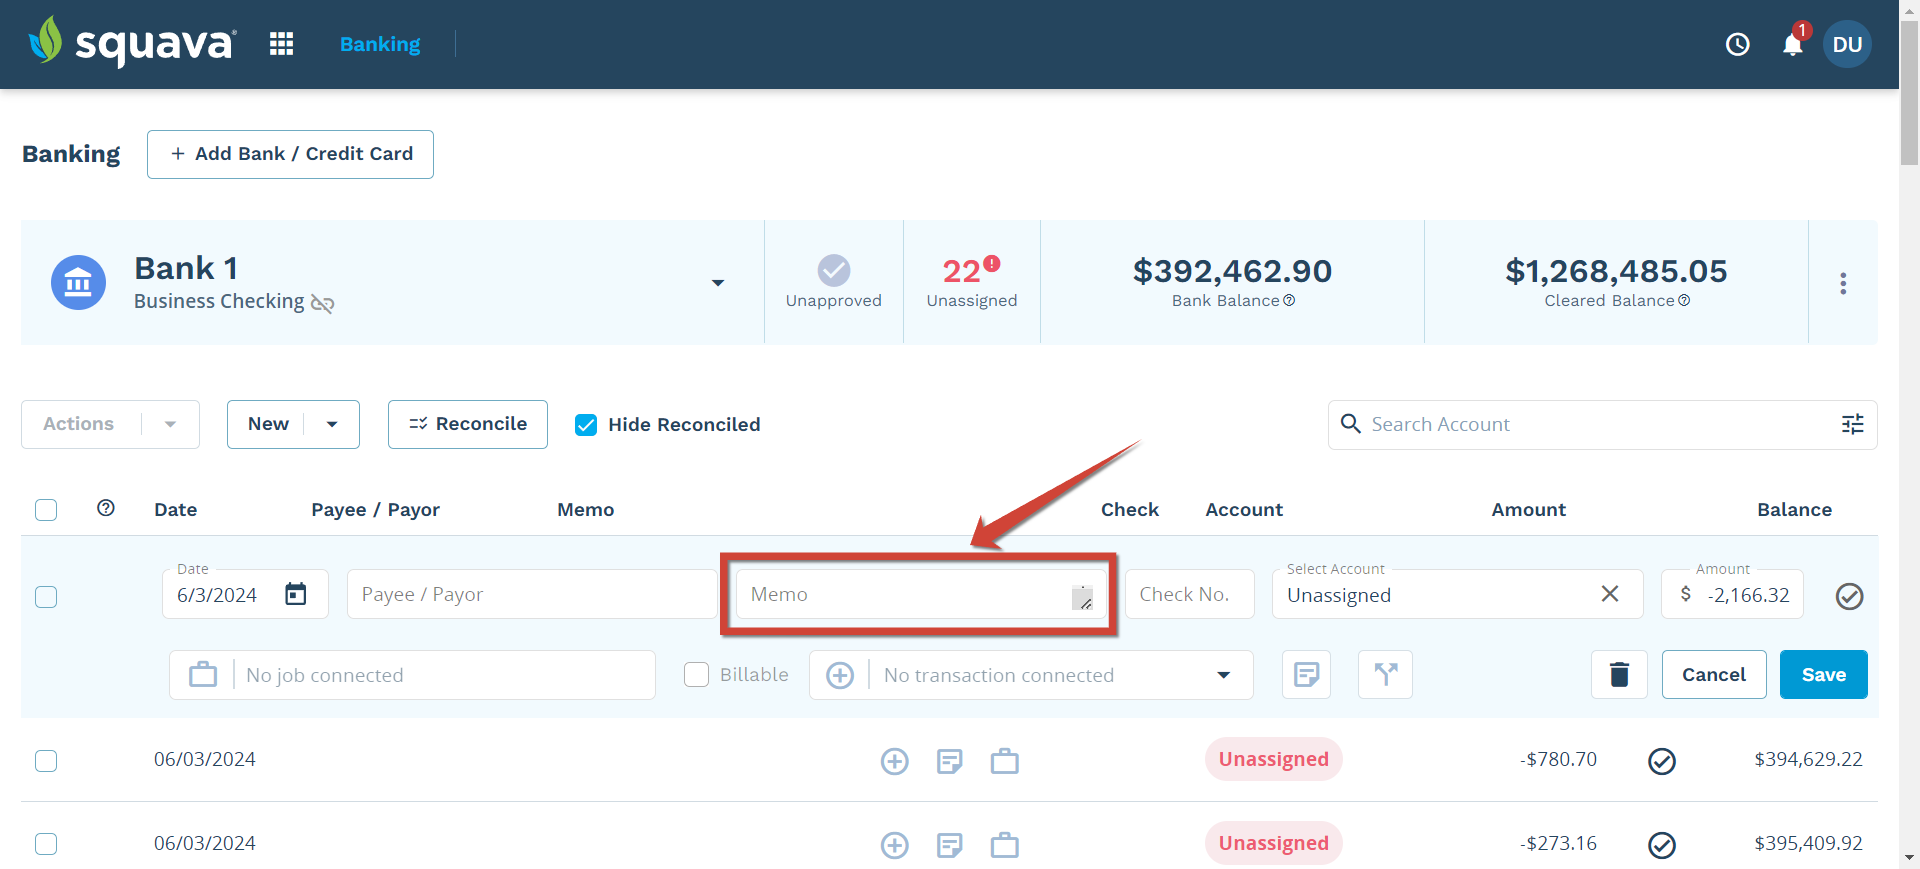The height and width of the screenshot is (869, 1920).
Task: Open notes icon in the edit row
Action: (1306, 675)
